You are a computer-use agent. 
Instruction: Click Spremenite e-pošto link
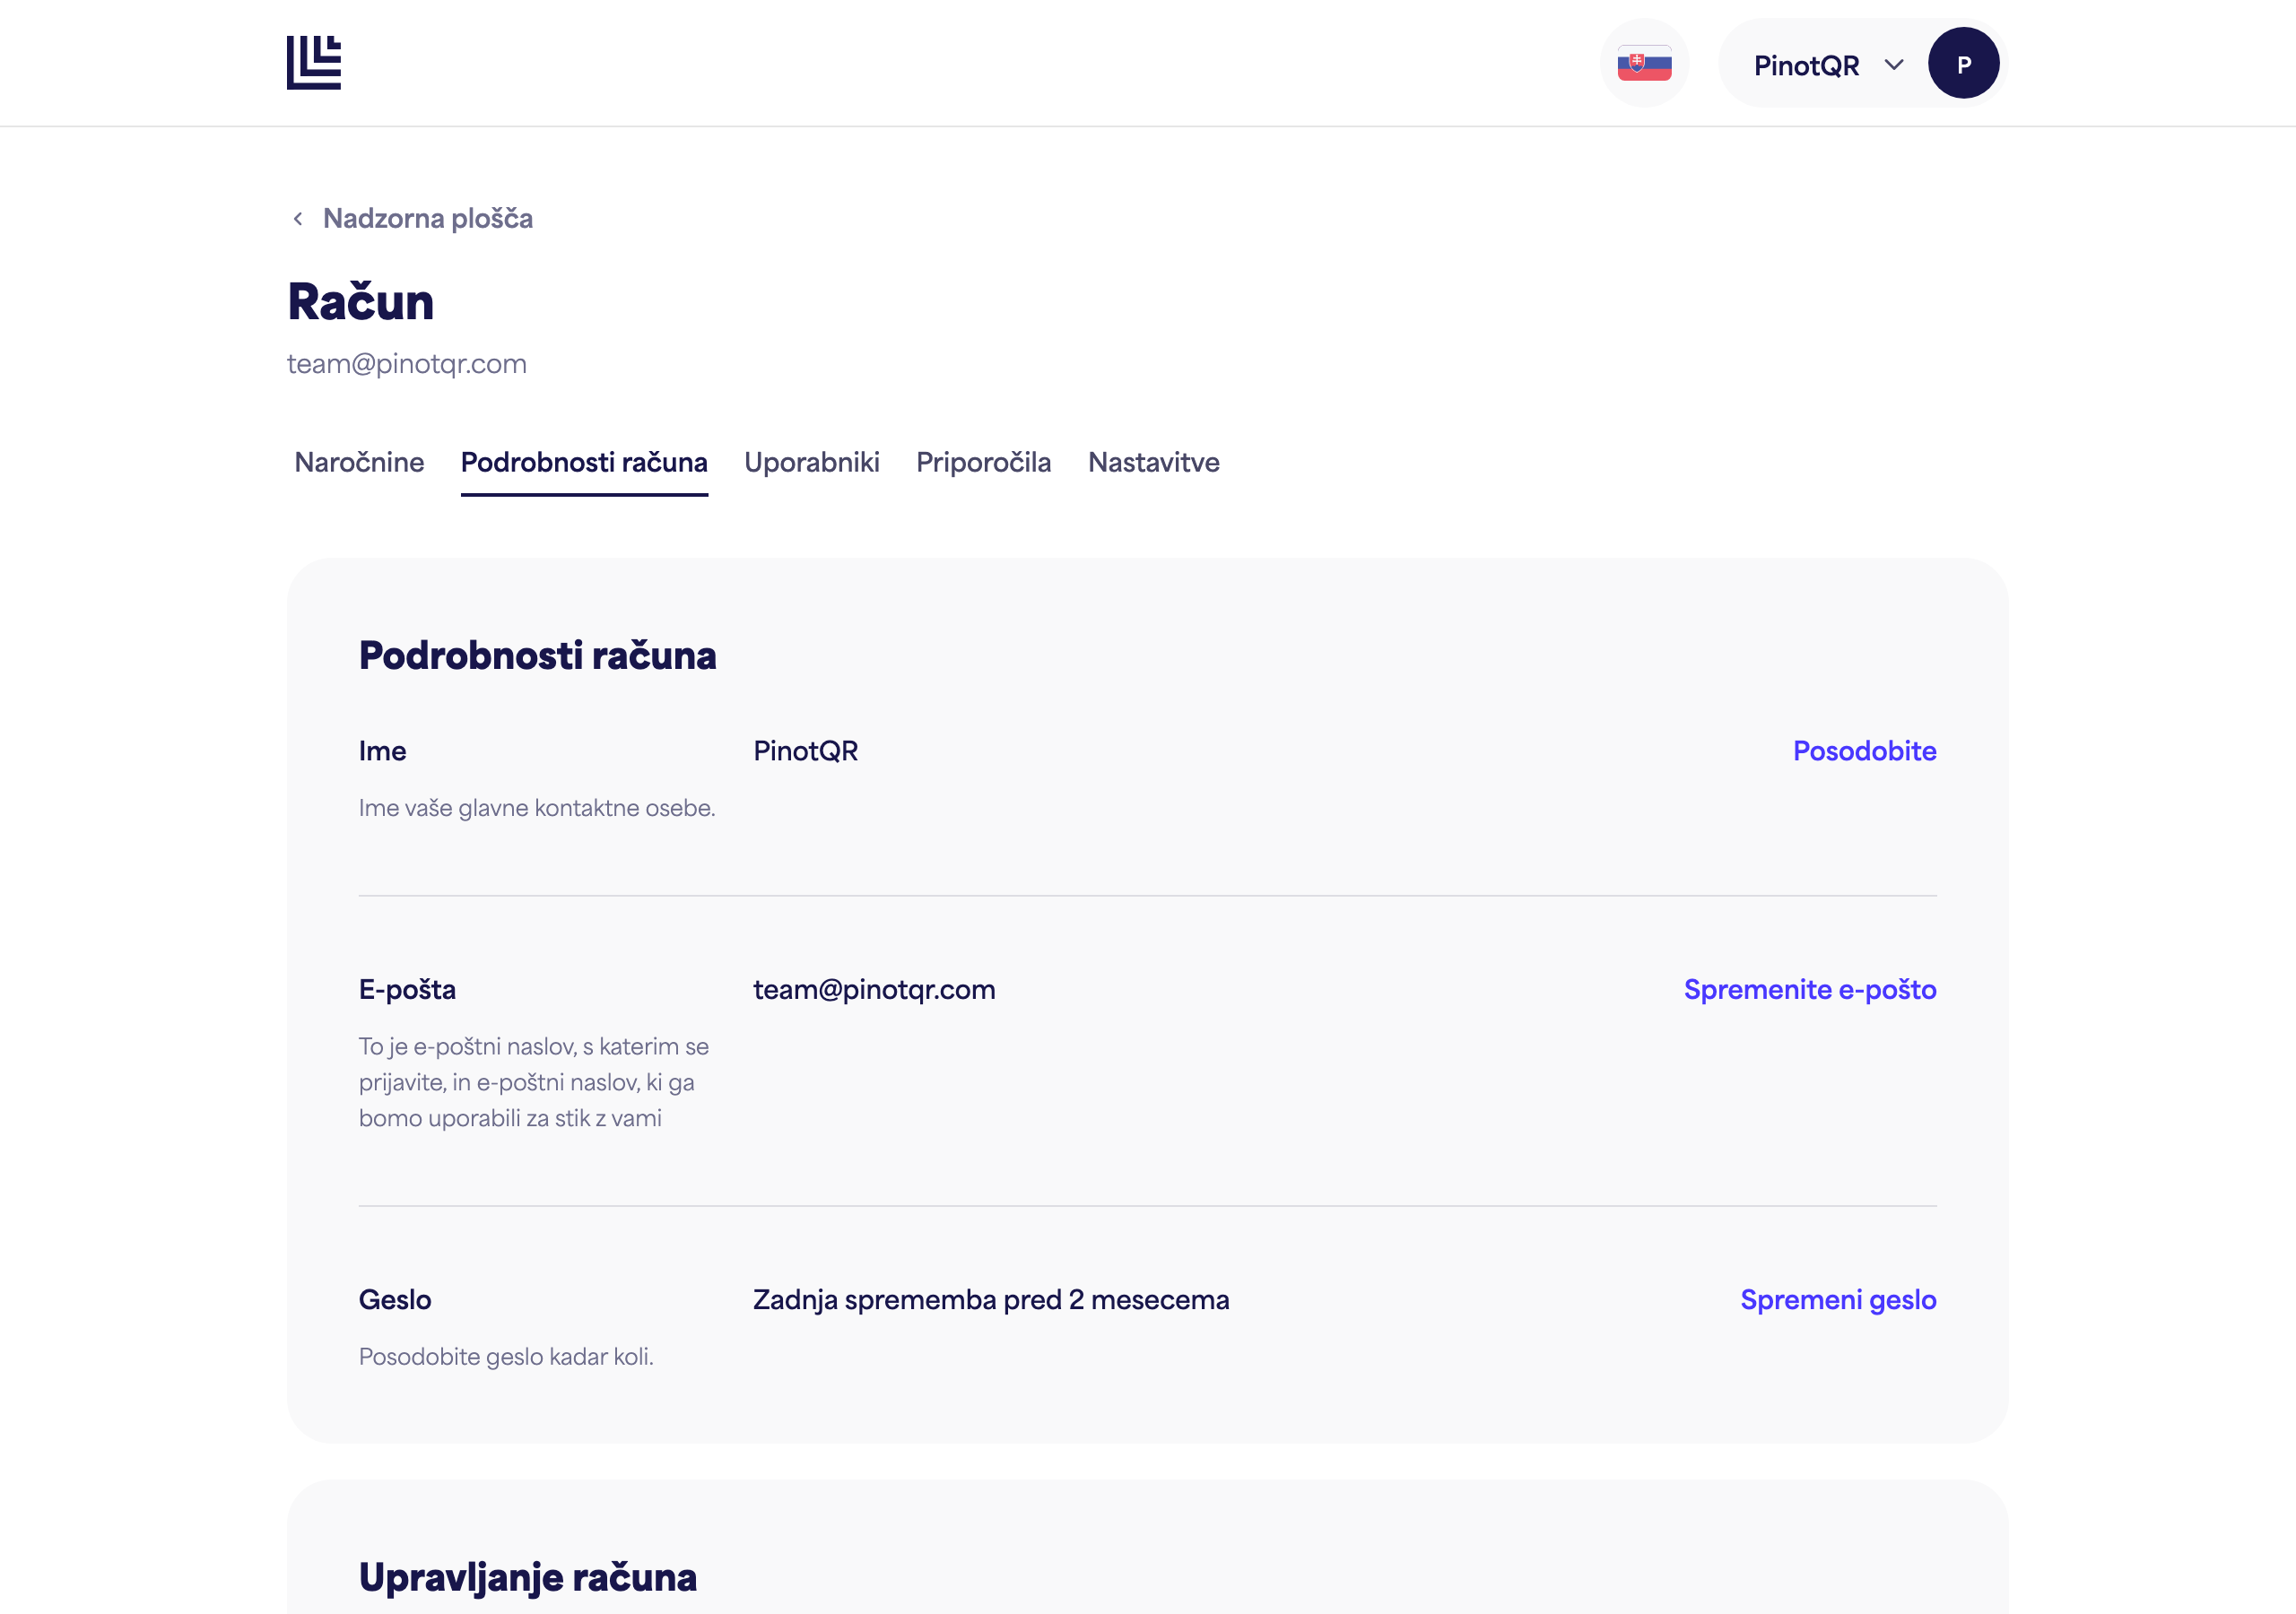(1810, 989)
